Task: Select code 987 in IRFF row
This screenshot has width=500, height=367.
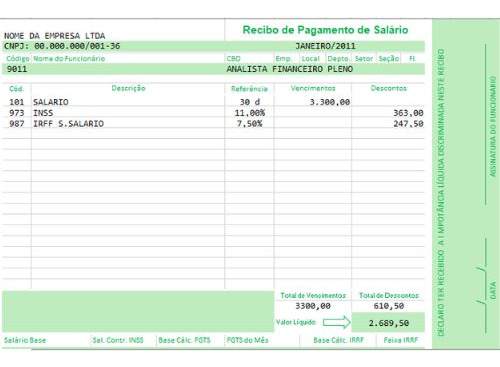Action: [17, 124]
